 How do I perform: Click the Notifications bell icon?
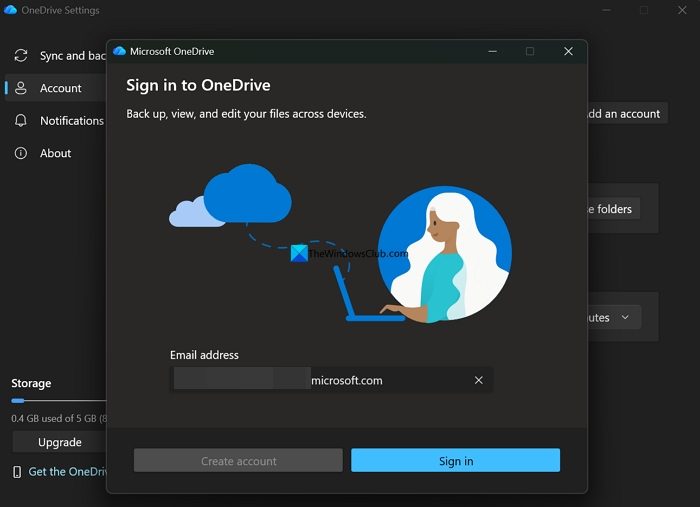tap(21, 121)
